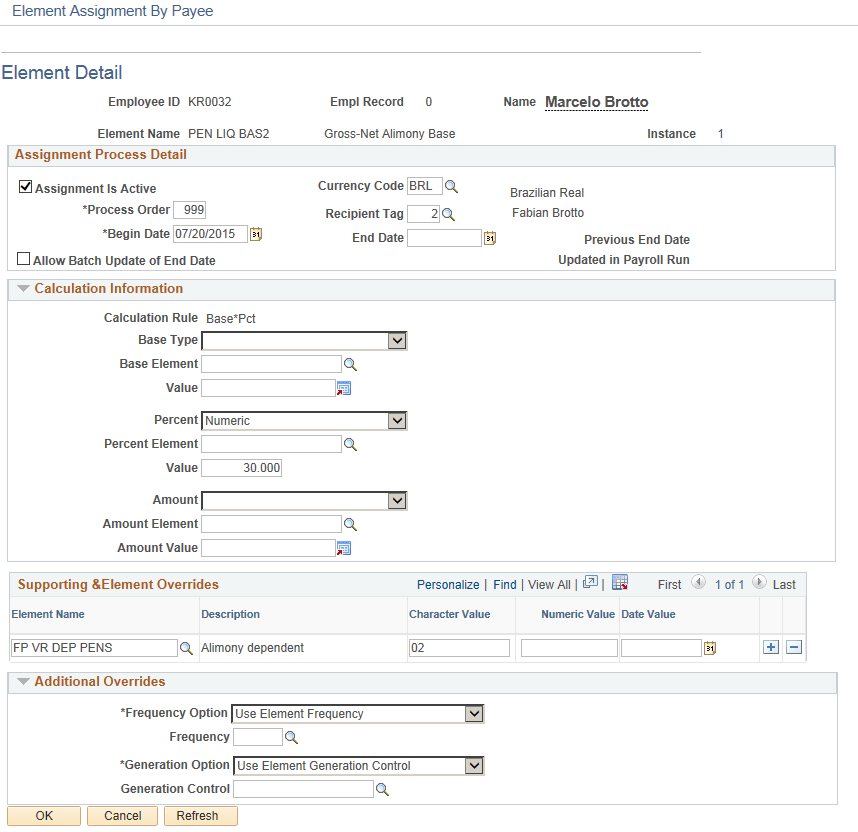Personalize the Supporting Element Overrides grid
Image resolution: width=858 pixels, height=832 pixels.
coord(448,584)
